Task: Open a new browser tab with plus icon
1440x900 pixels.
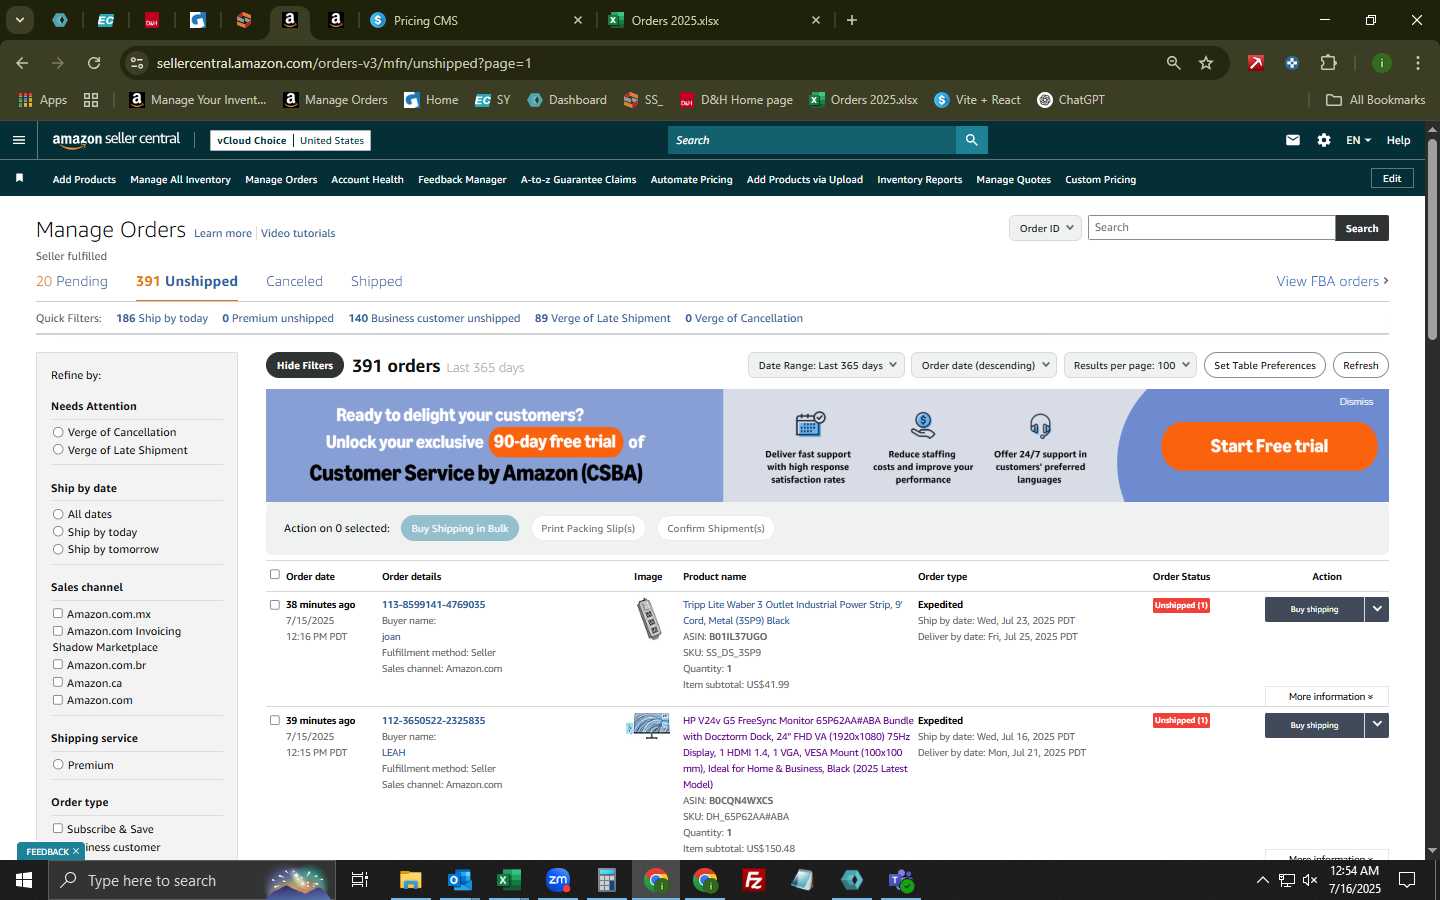Action: pos(852,20)
